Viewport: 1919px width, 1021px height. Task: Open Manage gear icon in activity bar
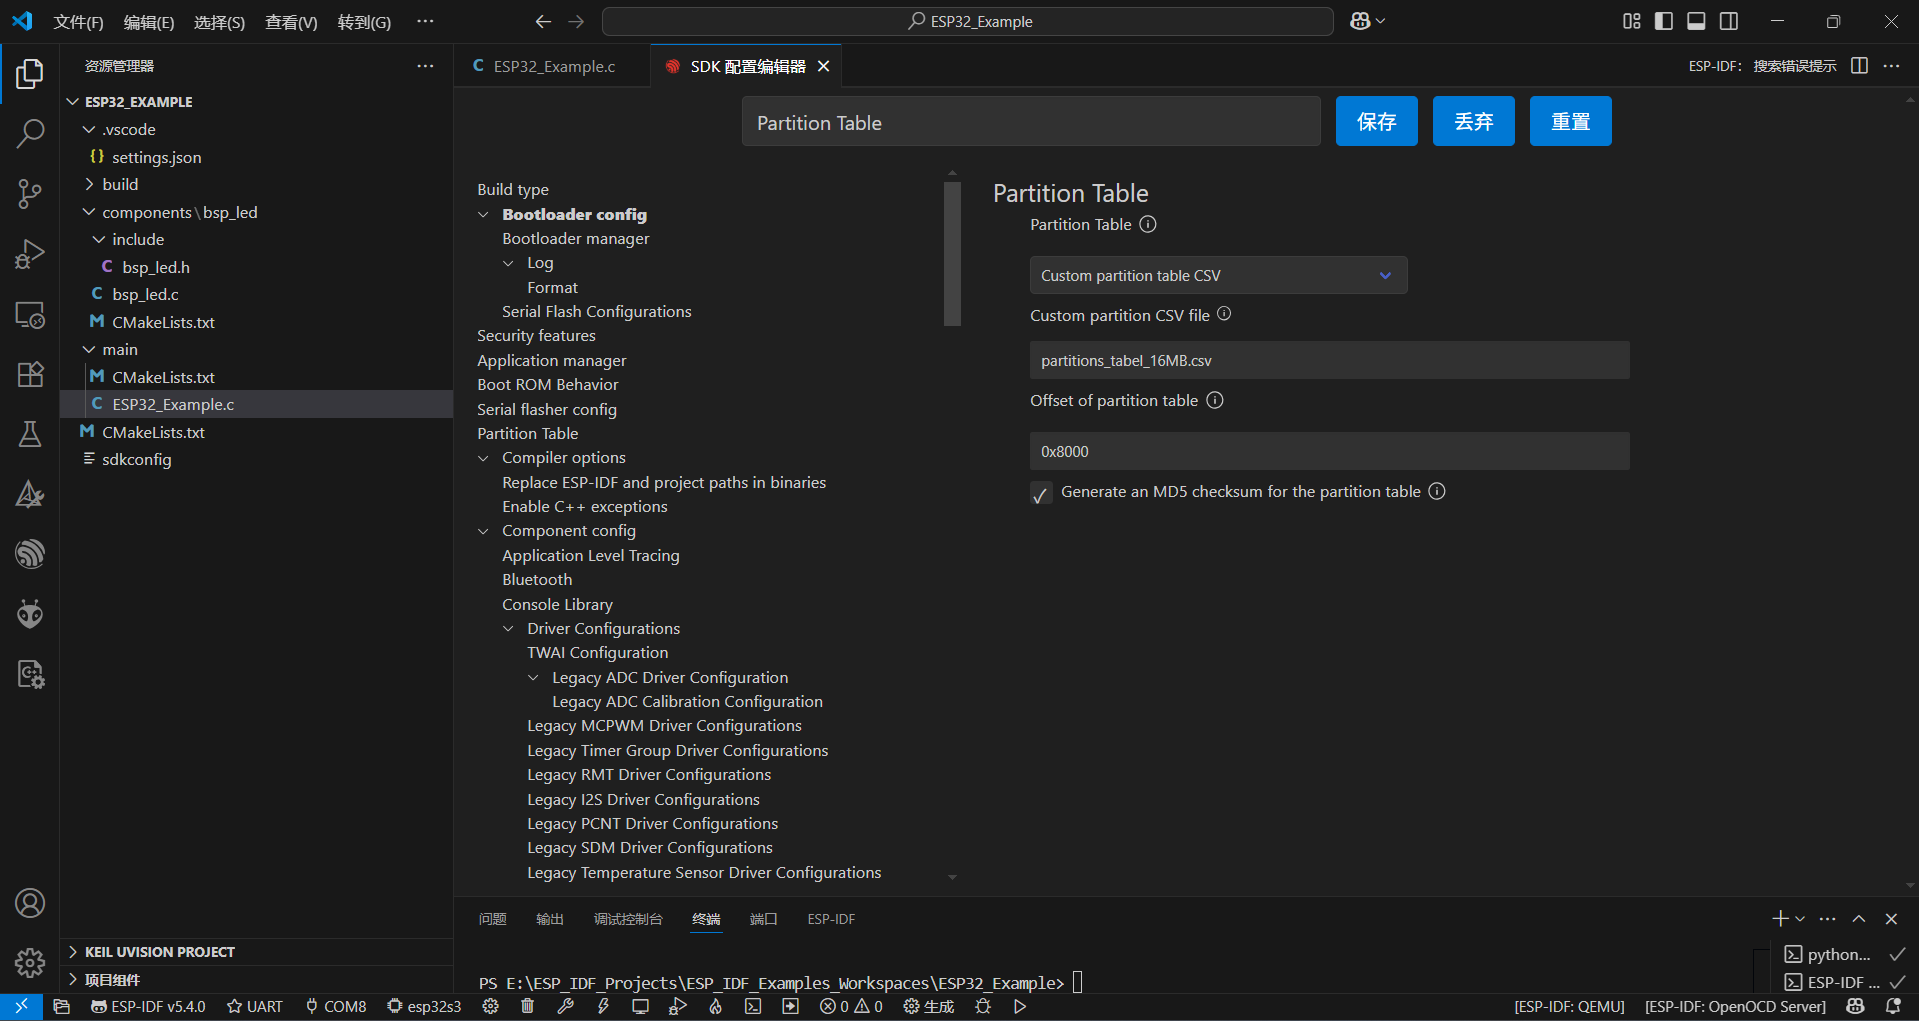(x=30, y=962)
